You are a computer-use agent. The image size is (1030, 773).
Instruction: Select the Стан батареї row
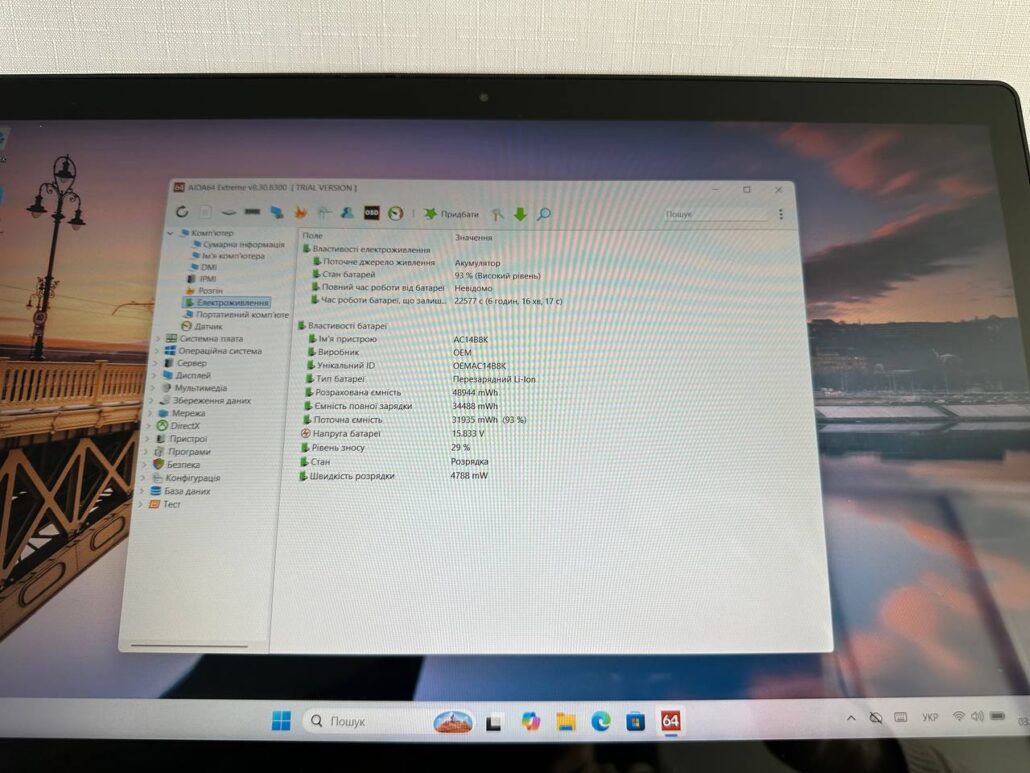(x=426, y=275)
